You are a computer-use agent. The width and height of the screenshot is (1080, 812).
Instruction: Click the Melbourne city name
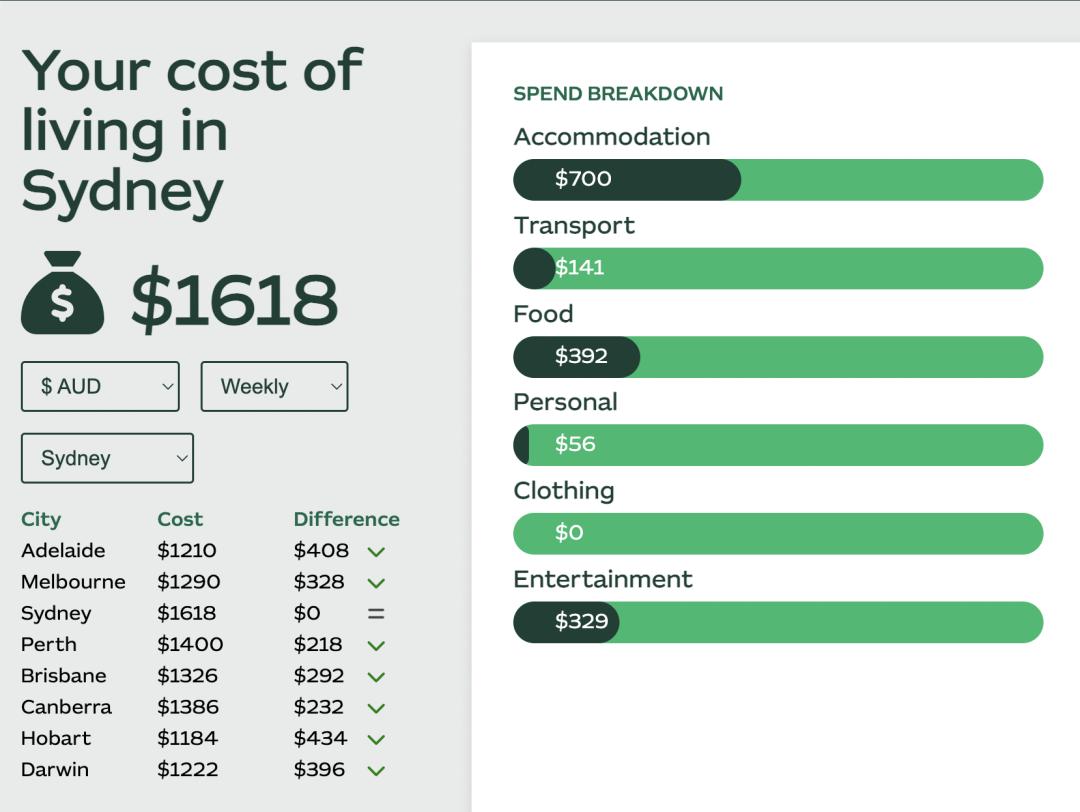click(73, 582)
